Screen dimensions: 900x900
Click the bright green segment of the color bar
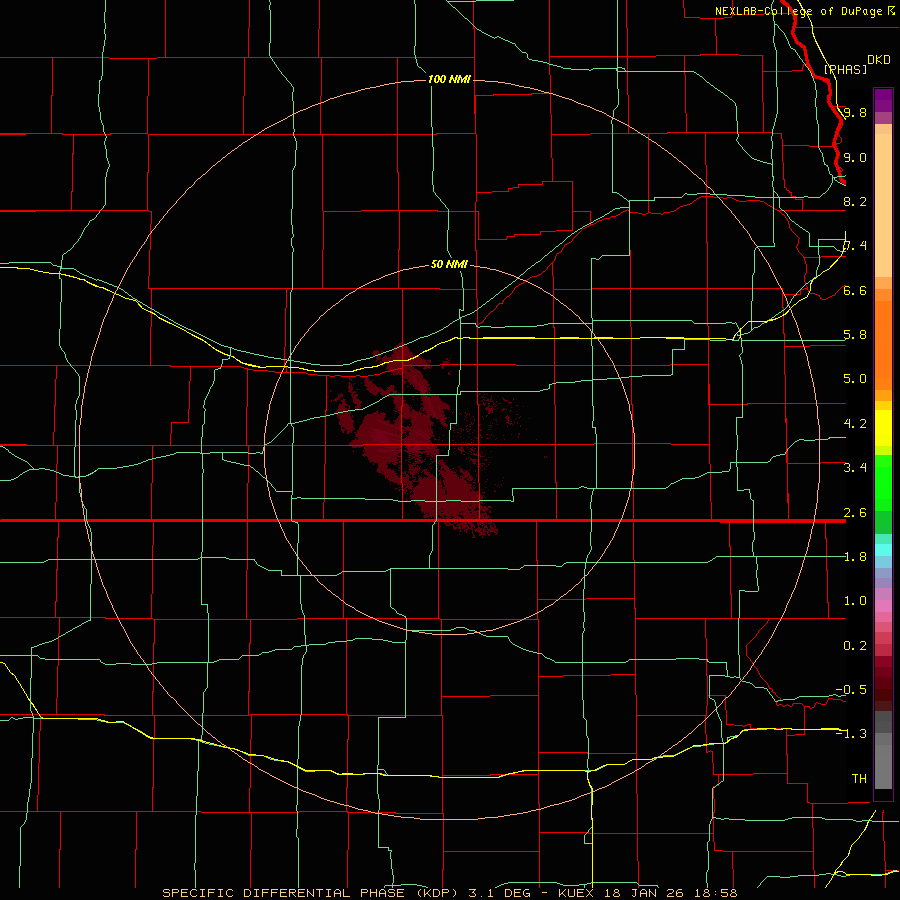coord(883,482)
